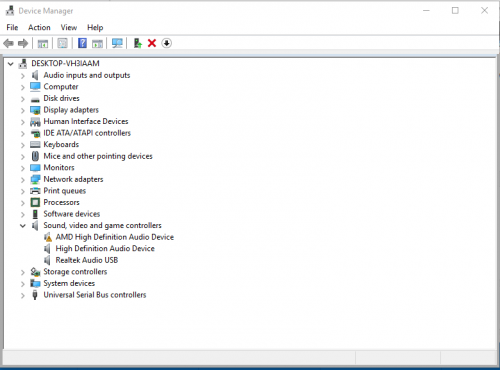Expand the Display adapters chevron
The image size is (500, 370).
click(x=23, y=110)
